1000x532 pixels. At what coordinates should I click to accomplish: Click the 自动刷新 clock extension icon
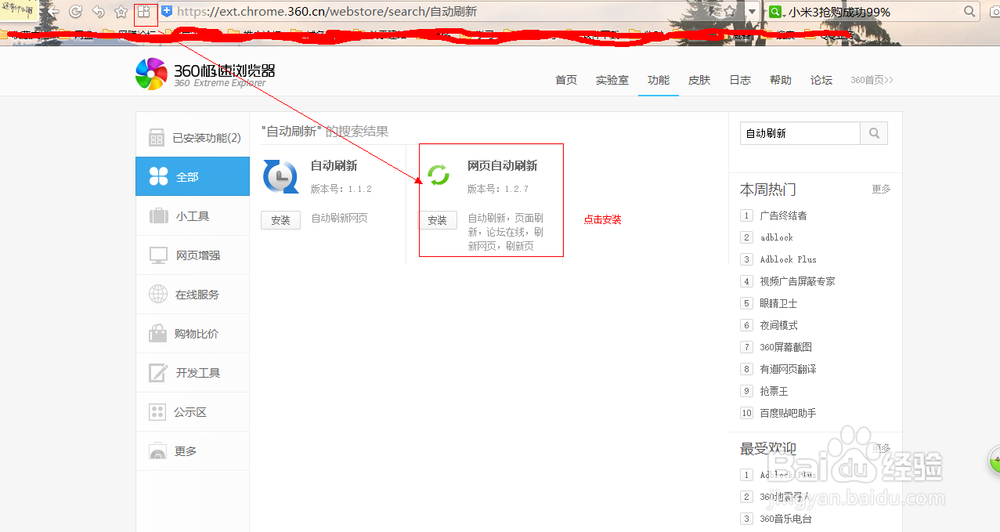point(281,176)
